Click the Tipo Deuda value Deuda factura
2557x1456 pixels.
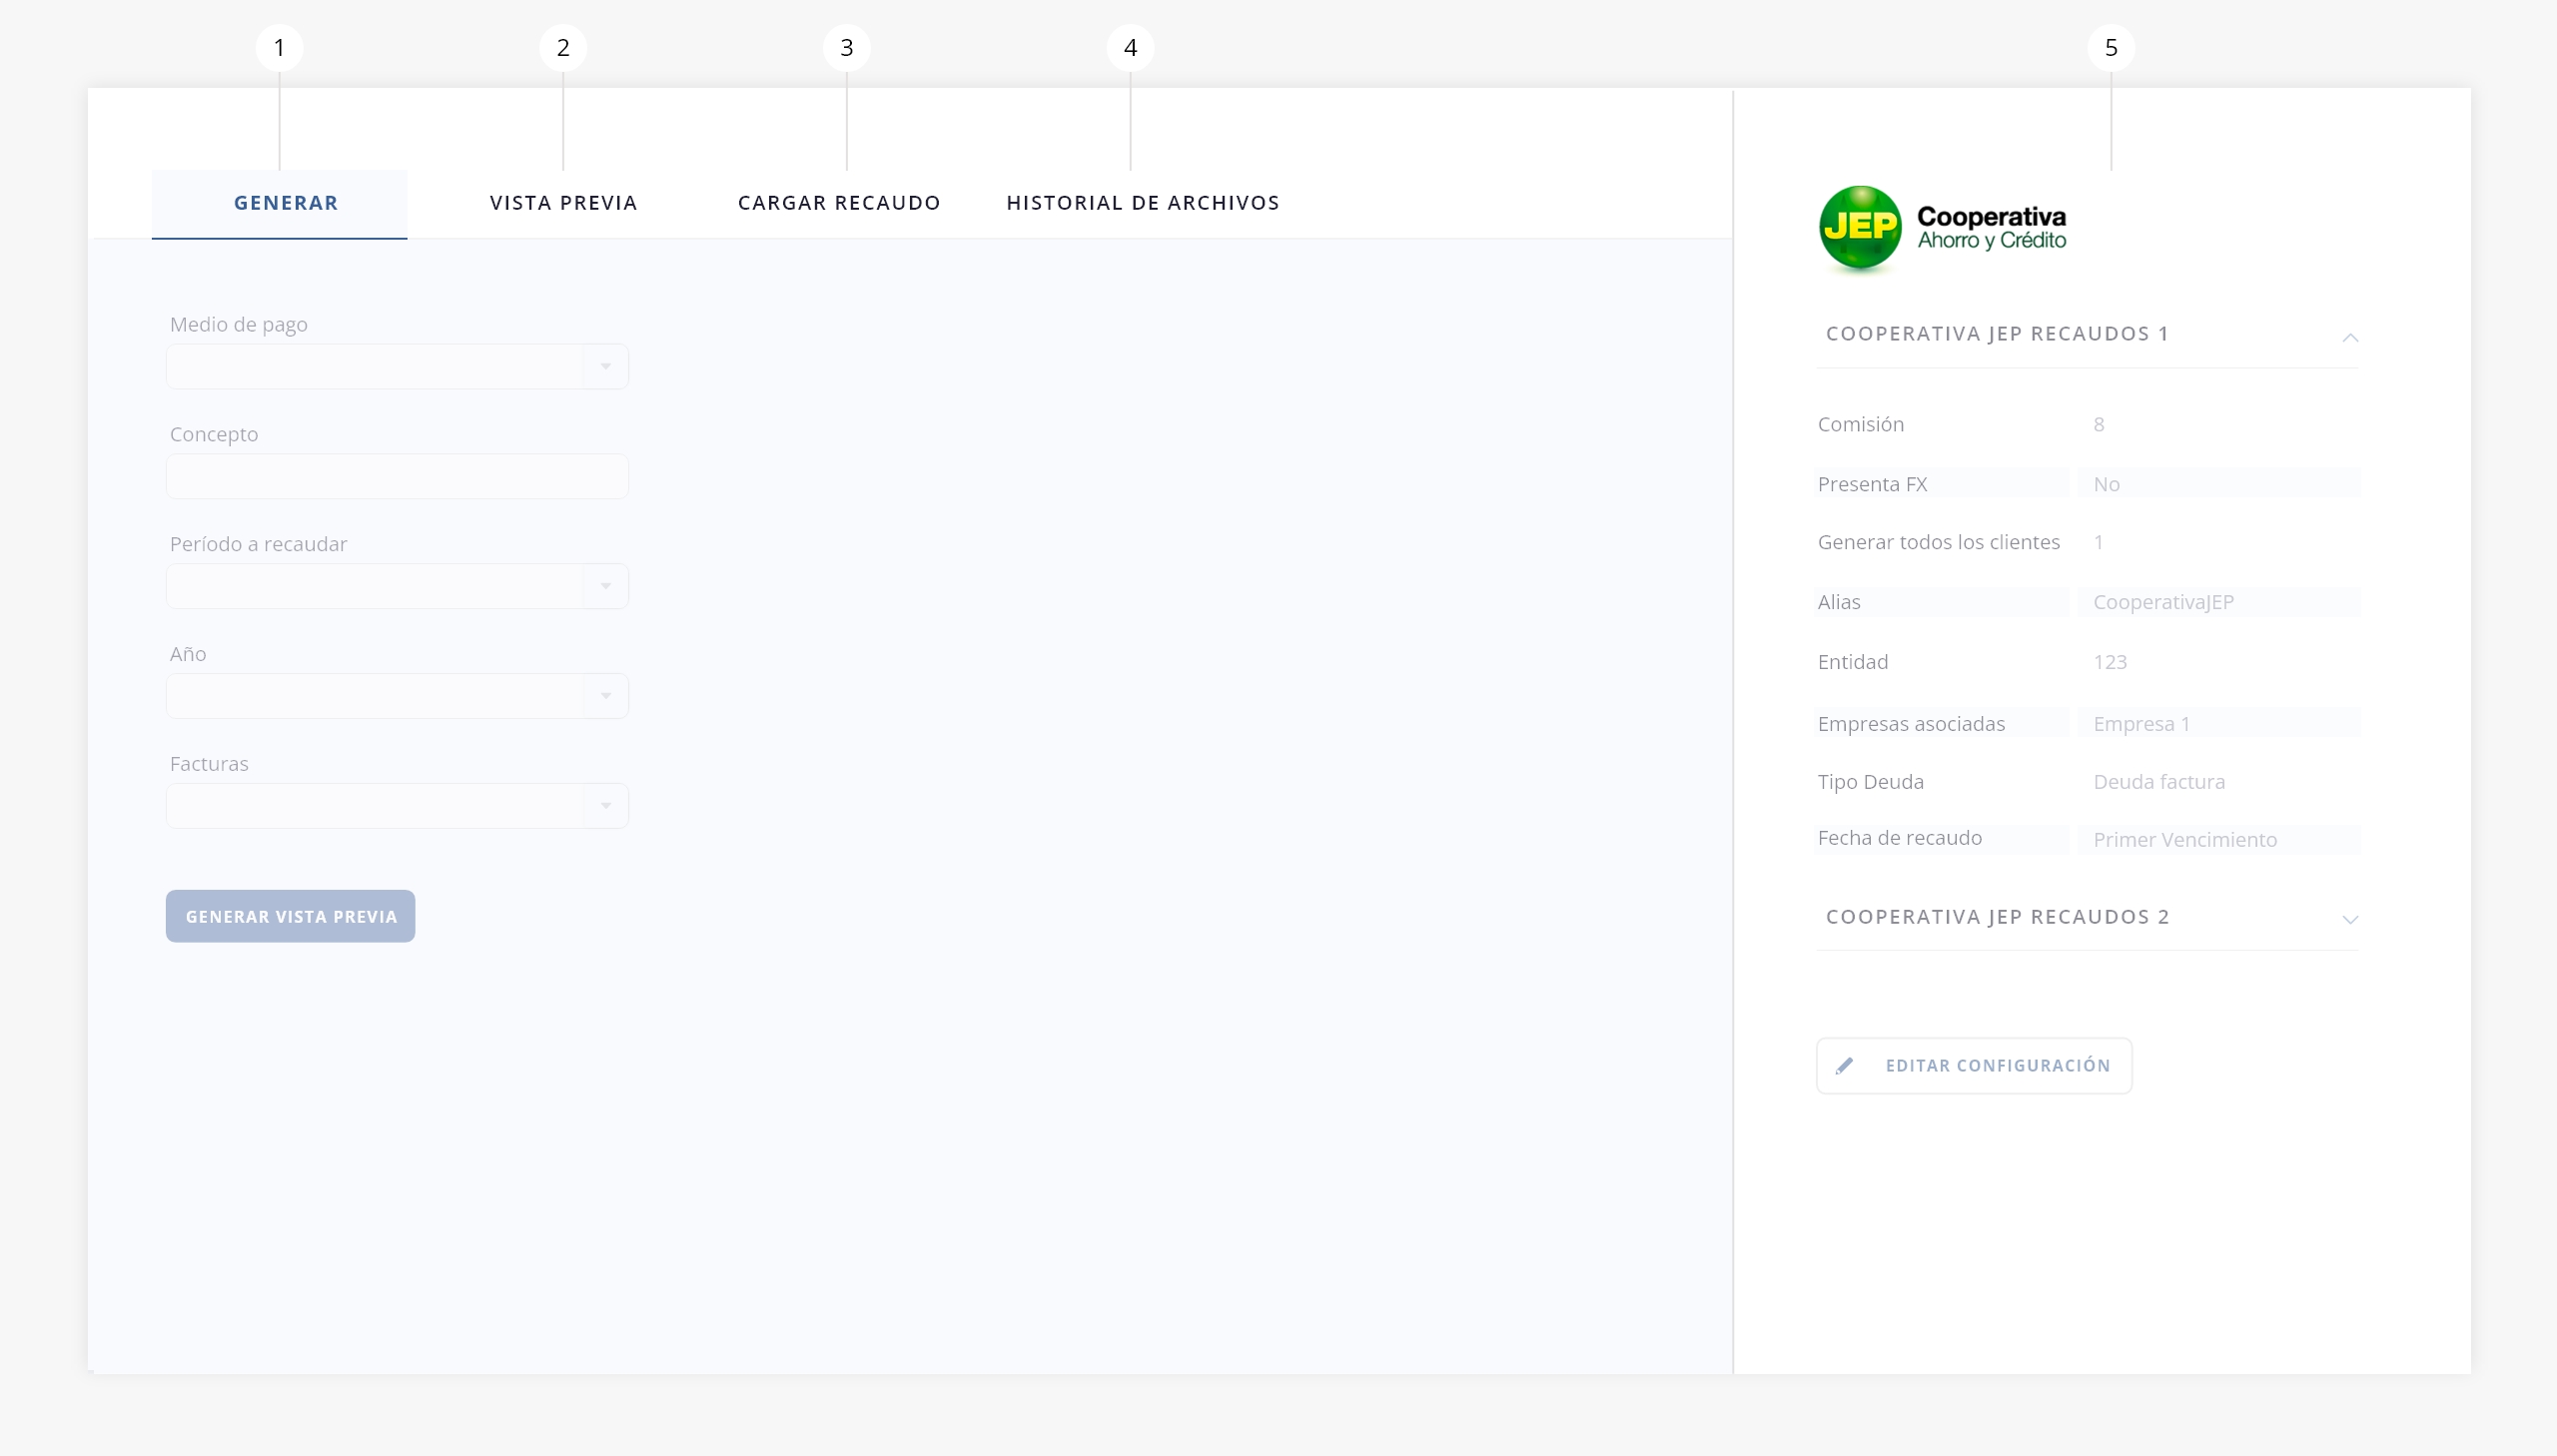2159,782
